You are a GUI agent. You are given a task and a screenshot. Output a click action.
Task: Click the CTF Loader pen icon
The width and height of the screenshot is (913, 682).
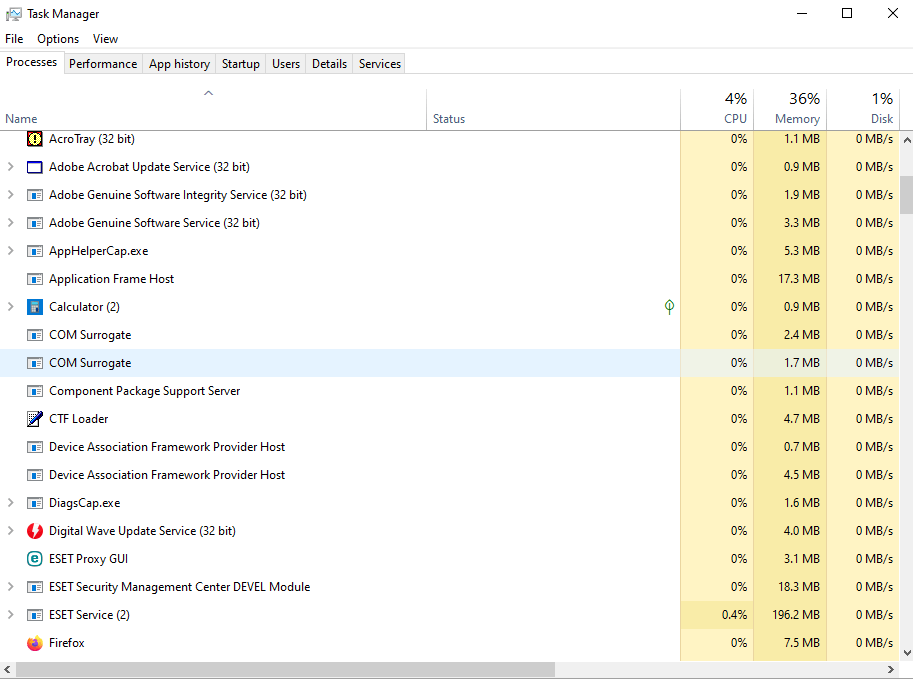coord(35,419)
